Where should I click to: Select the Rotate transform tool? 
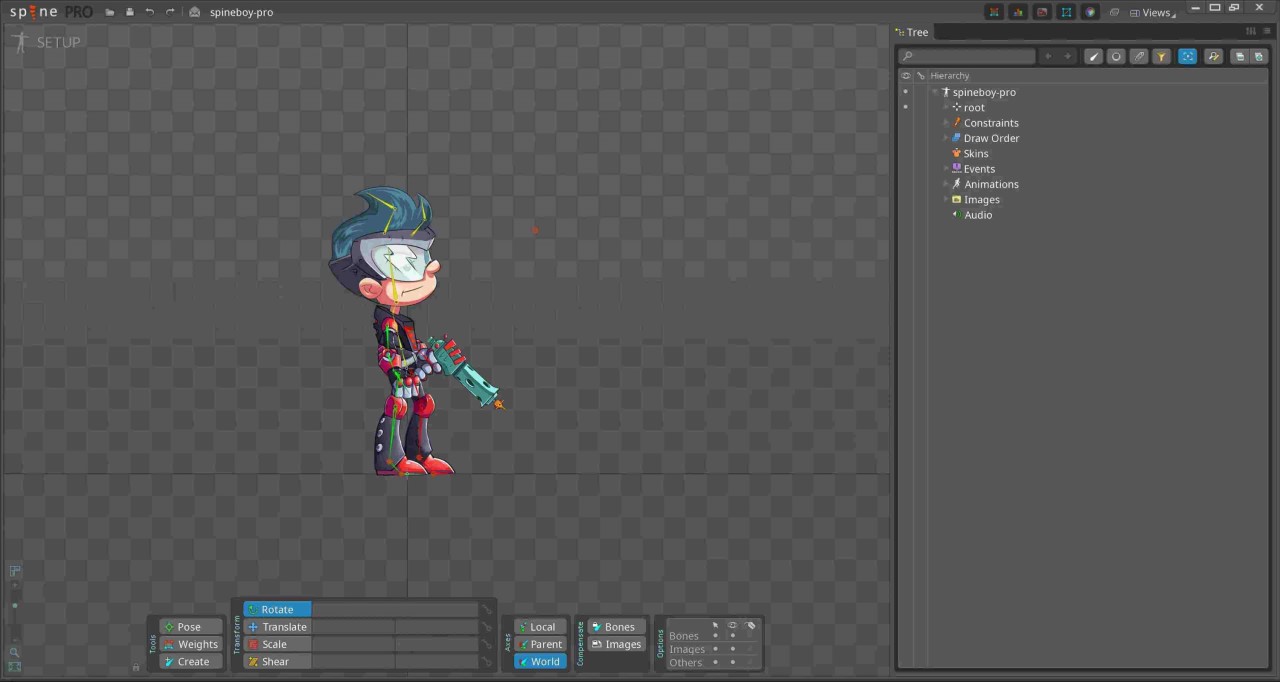coord(277,609)
